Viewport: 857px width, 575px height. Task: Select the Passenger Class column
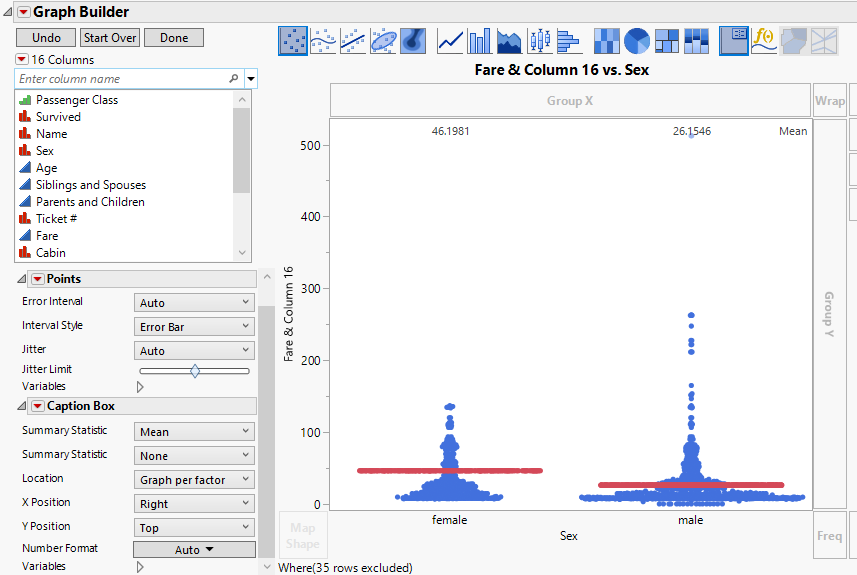point(77,100)
